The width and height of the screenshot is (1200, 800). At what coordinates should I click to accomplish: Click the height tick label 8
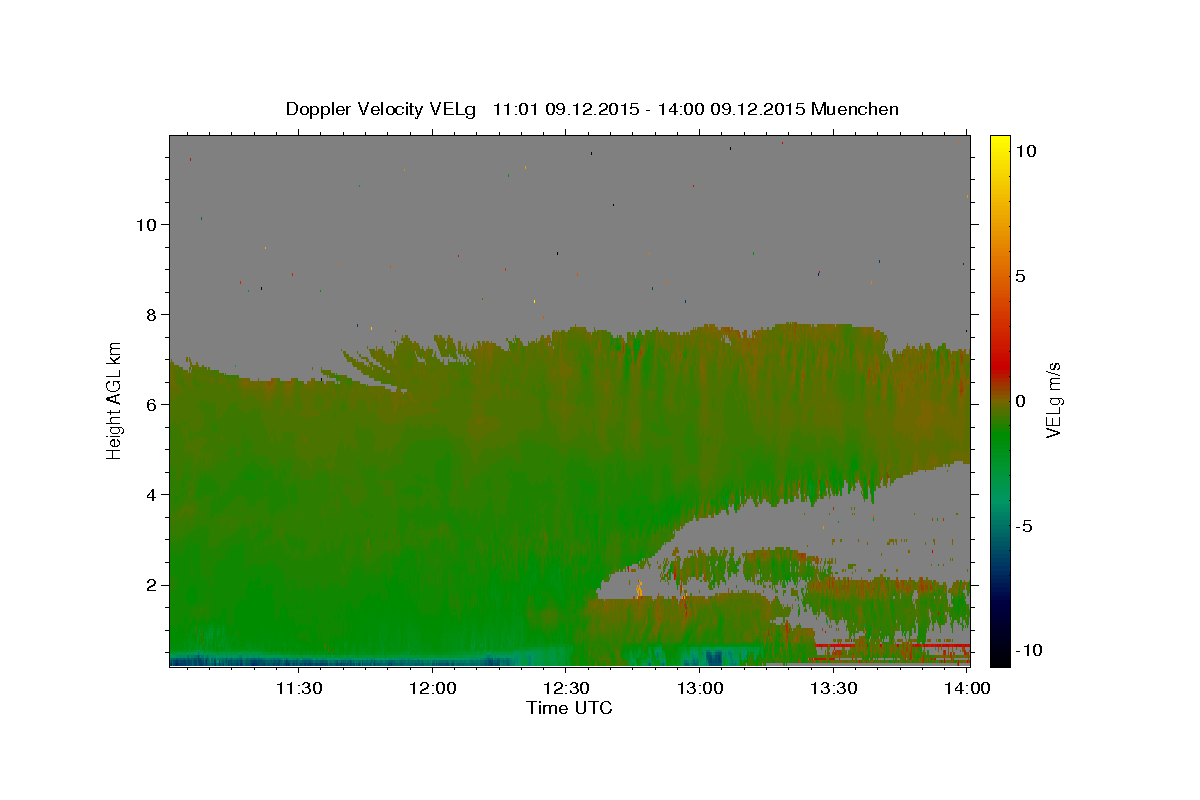(150, 314)
